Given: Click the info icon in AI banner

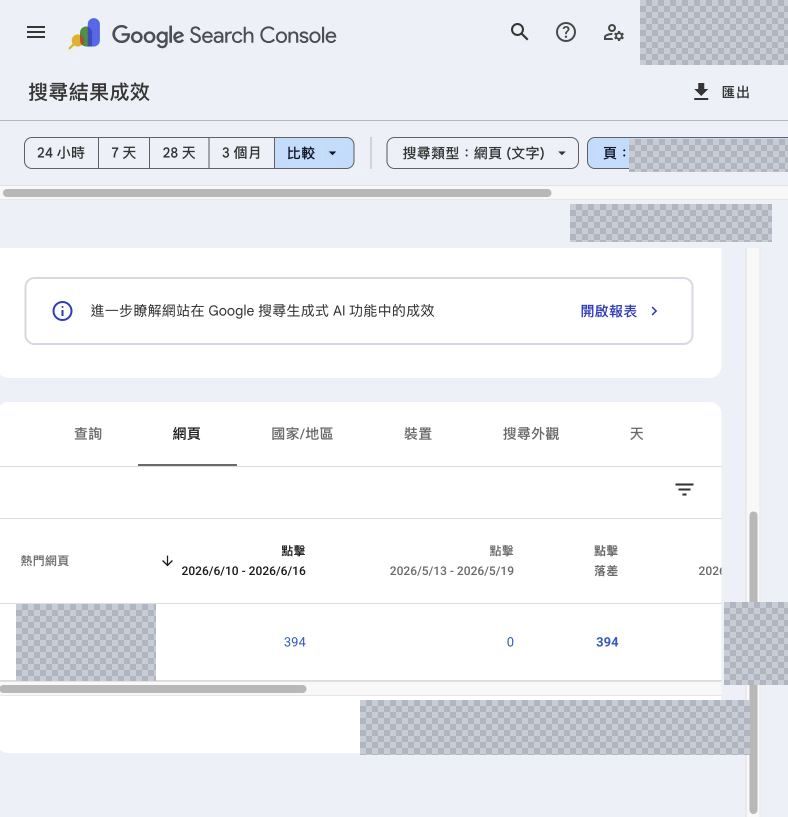Looking at the screenshot, I should (x=62, y=311).
